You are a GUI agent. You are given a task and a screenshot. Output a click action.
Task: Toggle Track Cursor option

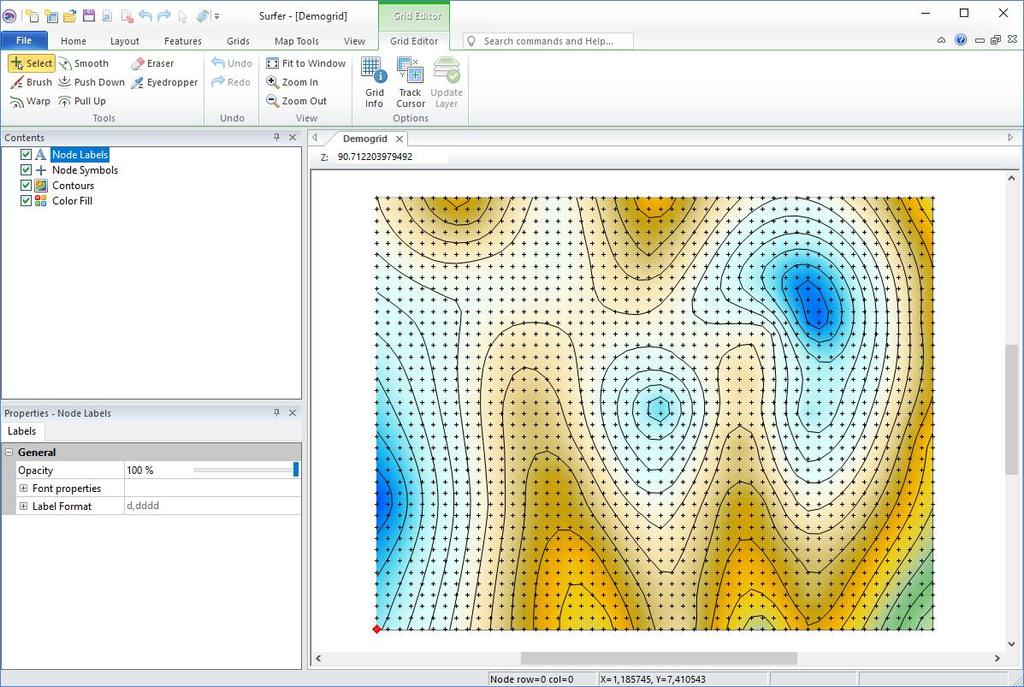[411, 82]
